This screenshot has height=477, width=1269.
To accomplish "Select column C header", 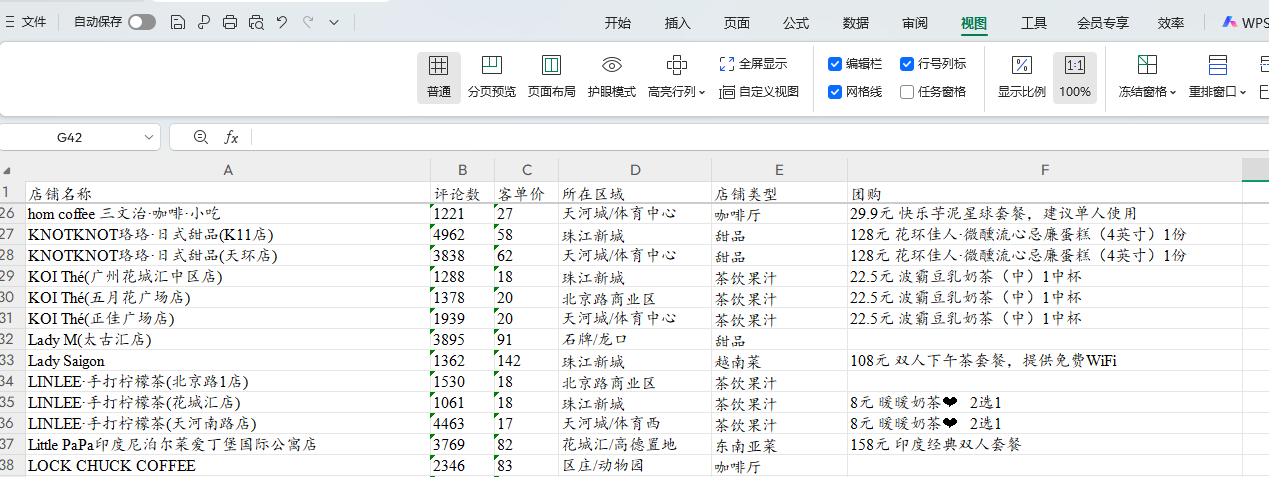I will [526, 171].
